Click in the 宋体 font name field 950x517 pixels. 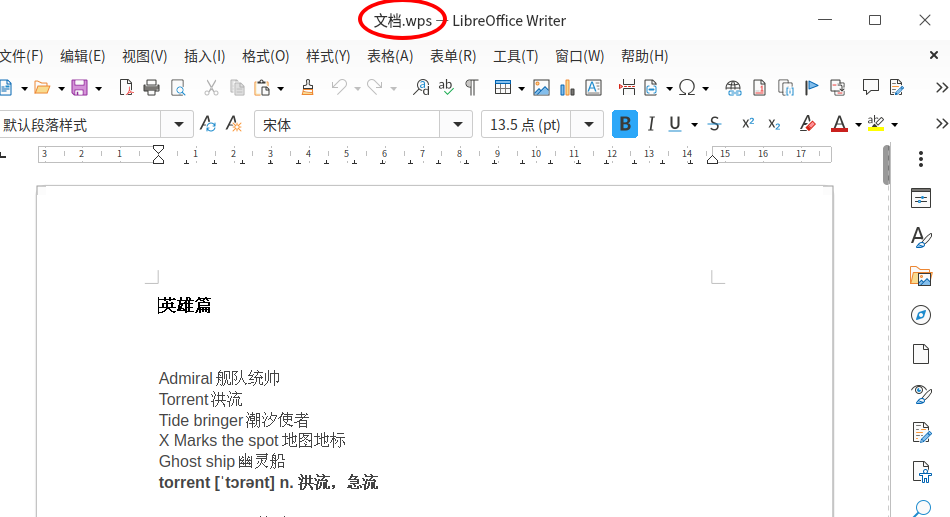pyautogui.click(x=347, y=124)
